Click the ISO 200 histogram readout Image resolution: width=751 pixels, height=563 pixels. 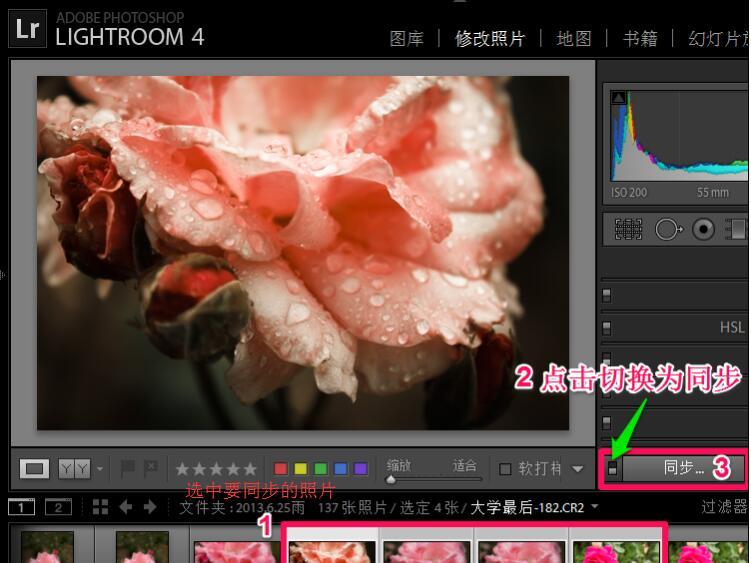click(x=629, y=193)
